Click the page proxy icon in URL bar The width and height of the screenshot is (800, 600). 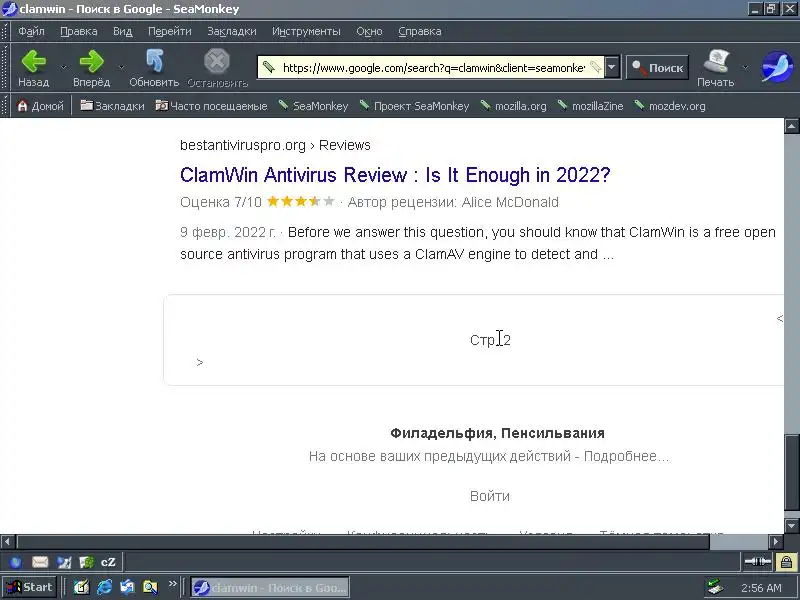pyautogui.click(x=268, y=67)
